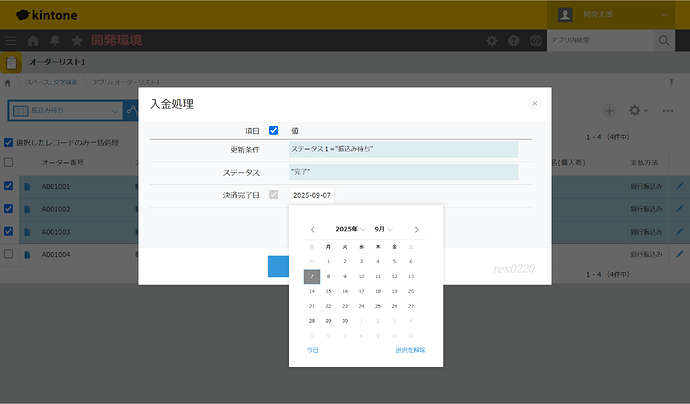This screenshot has width=690, height=404.
Task: Open the settings gear in header
Action: 491,41
